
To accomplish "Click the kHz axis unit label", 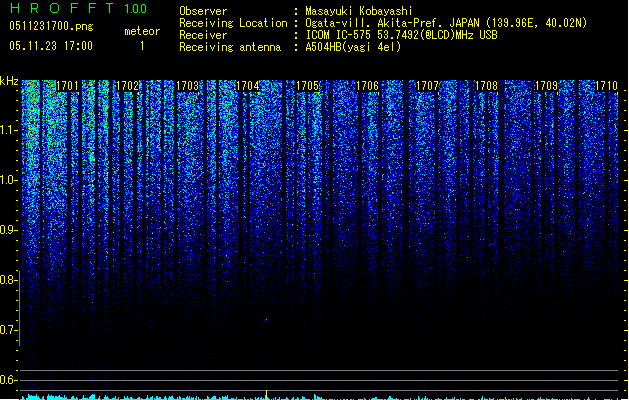I will pyautogui.click(x=9, y=81).
